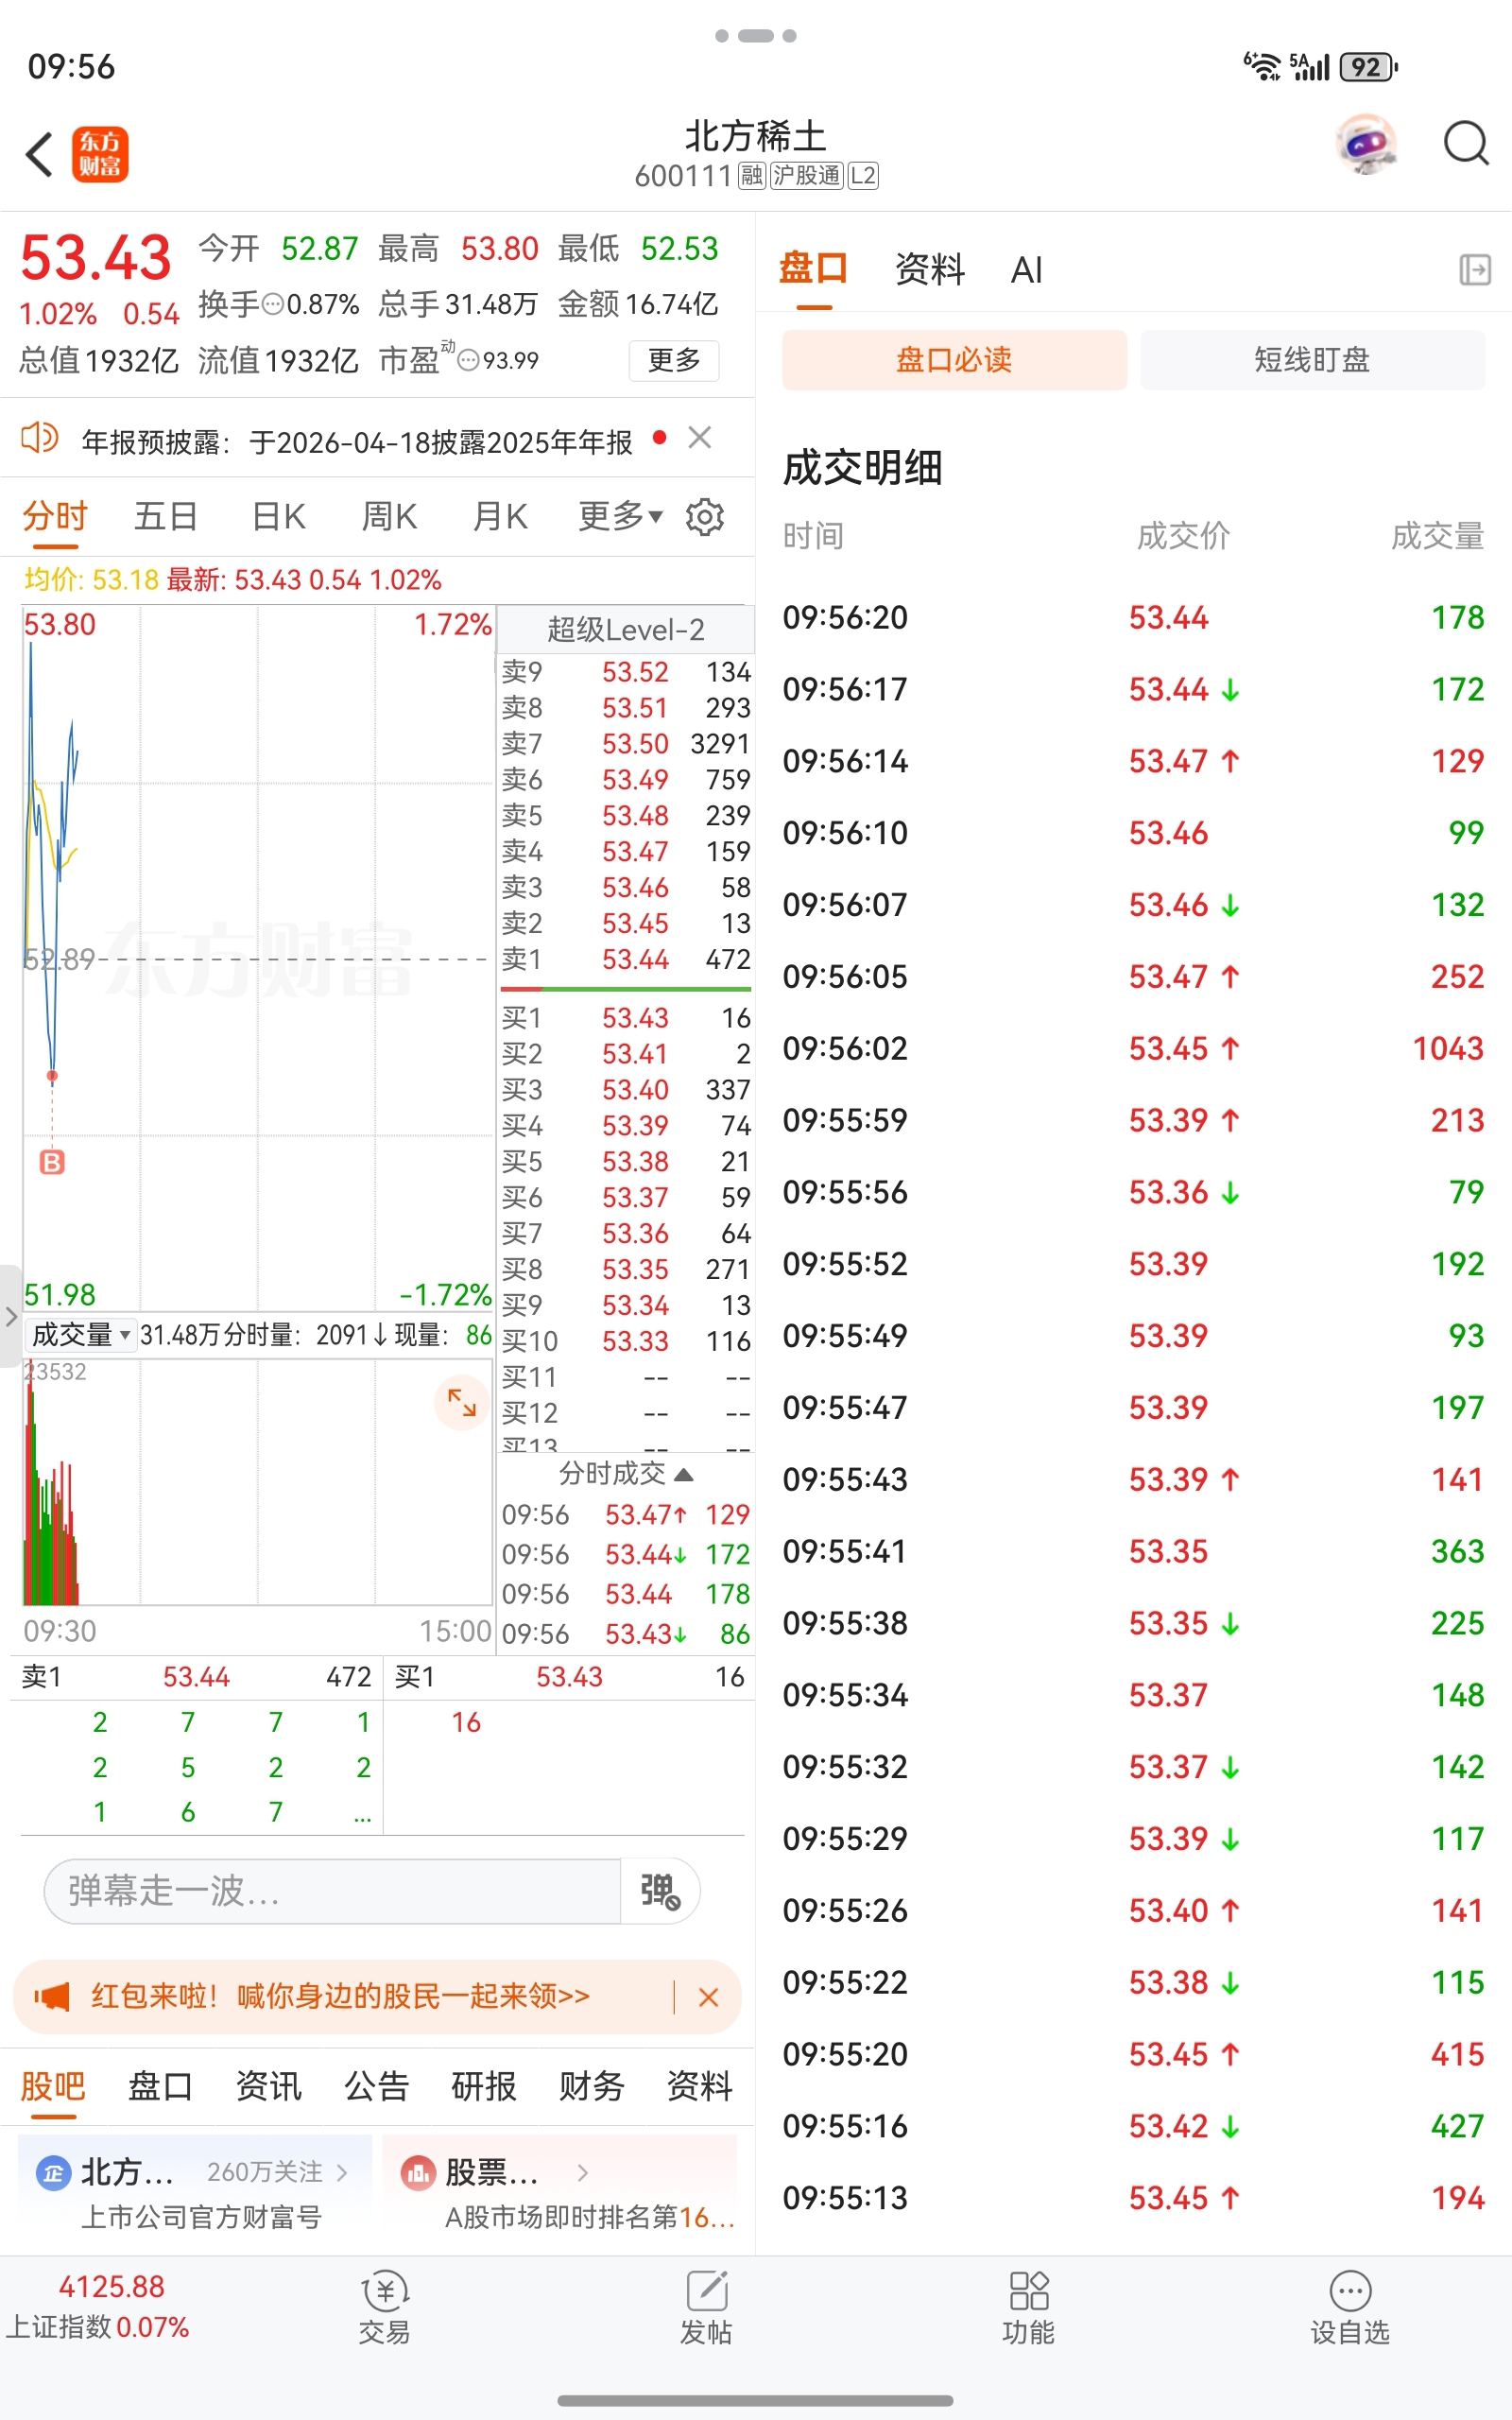This screenshot has width=1512, height=2420.
Task: Expand the left edge side drawer arrow
Action: pos(10,1316)
